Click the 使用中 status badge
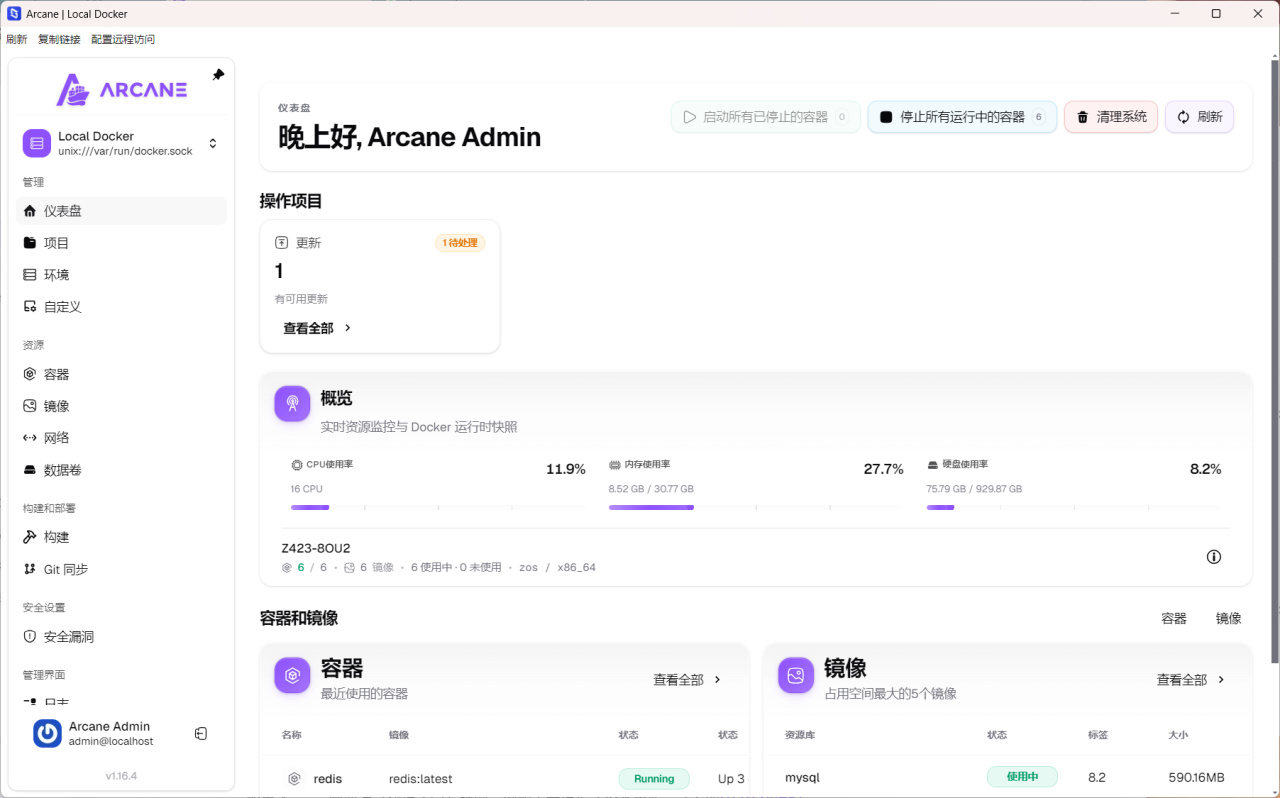This screenshot has height=798, width=1280. 1022,777
